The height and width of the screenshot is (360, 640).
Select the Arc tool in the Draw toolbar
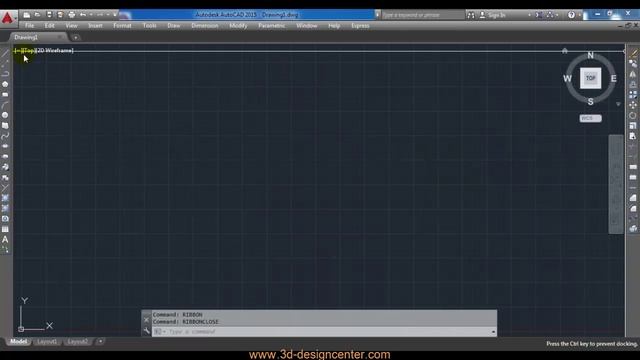pyautogui.click(x=5, y=105)
